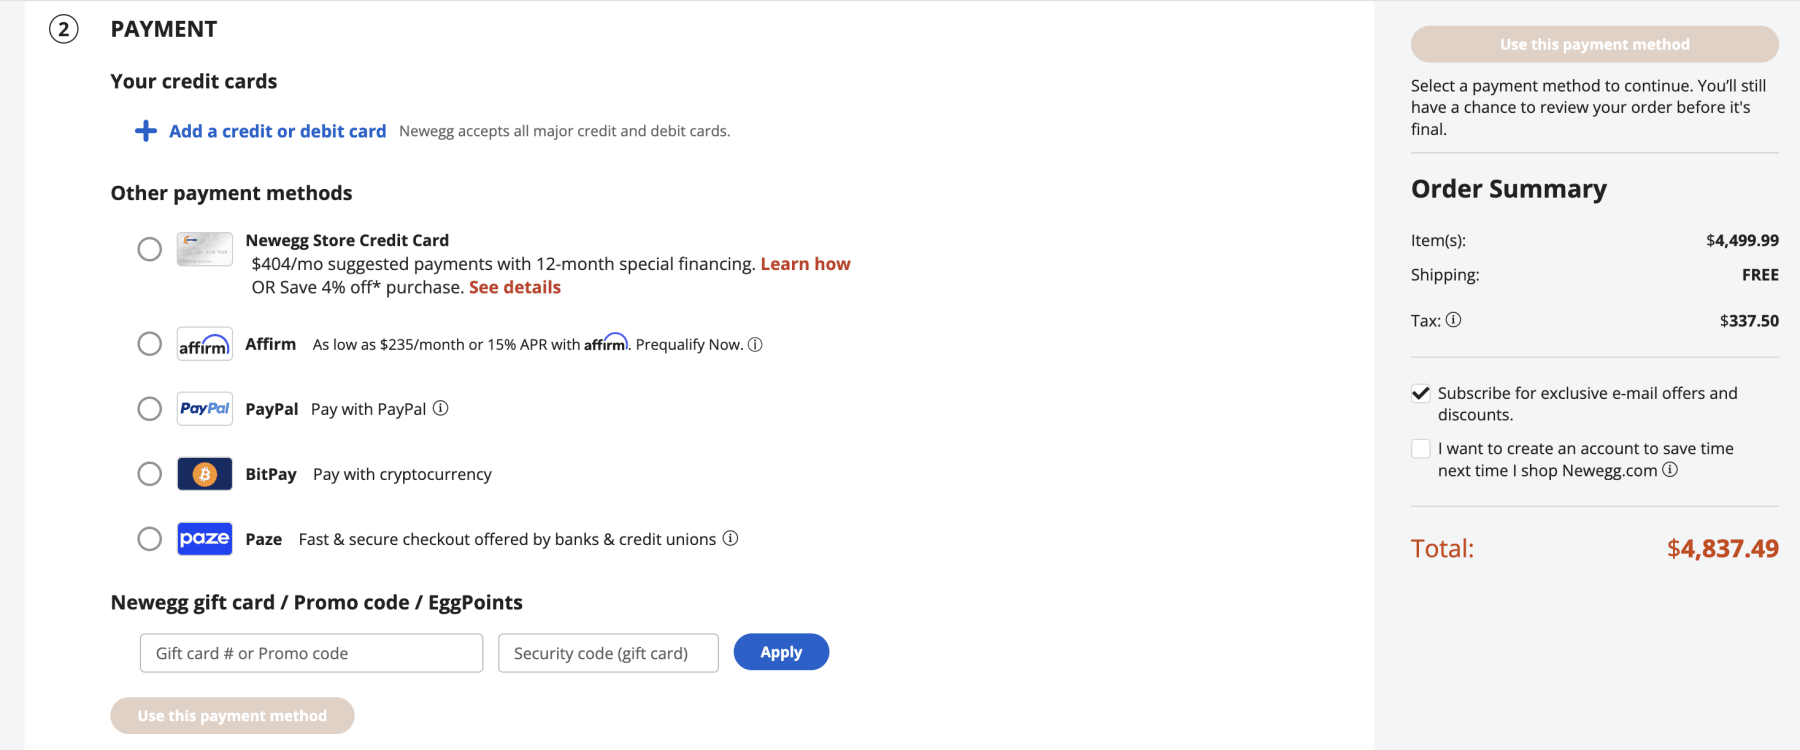
Task: Select the PayPal payment method
Action: click(150, 408)
